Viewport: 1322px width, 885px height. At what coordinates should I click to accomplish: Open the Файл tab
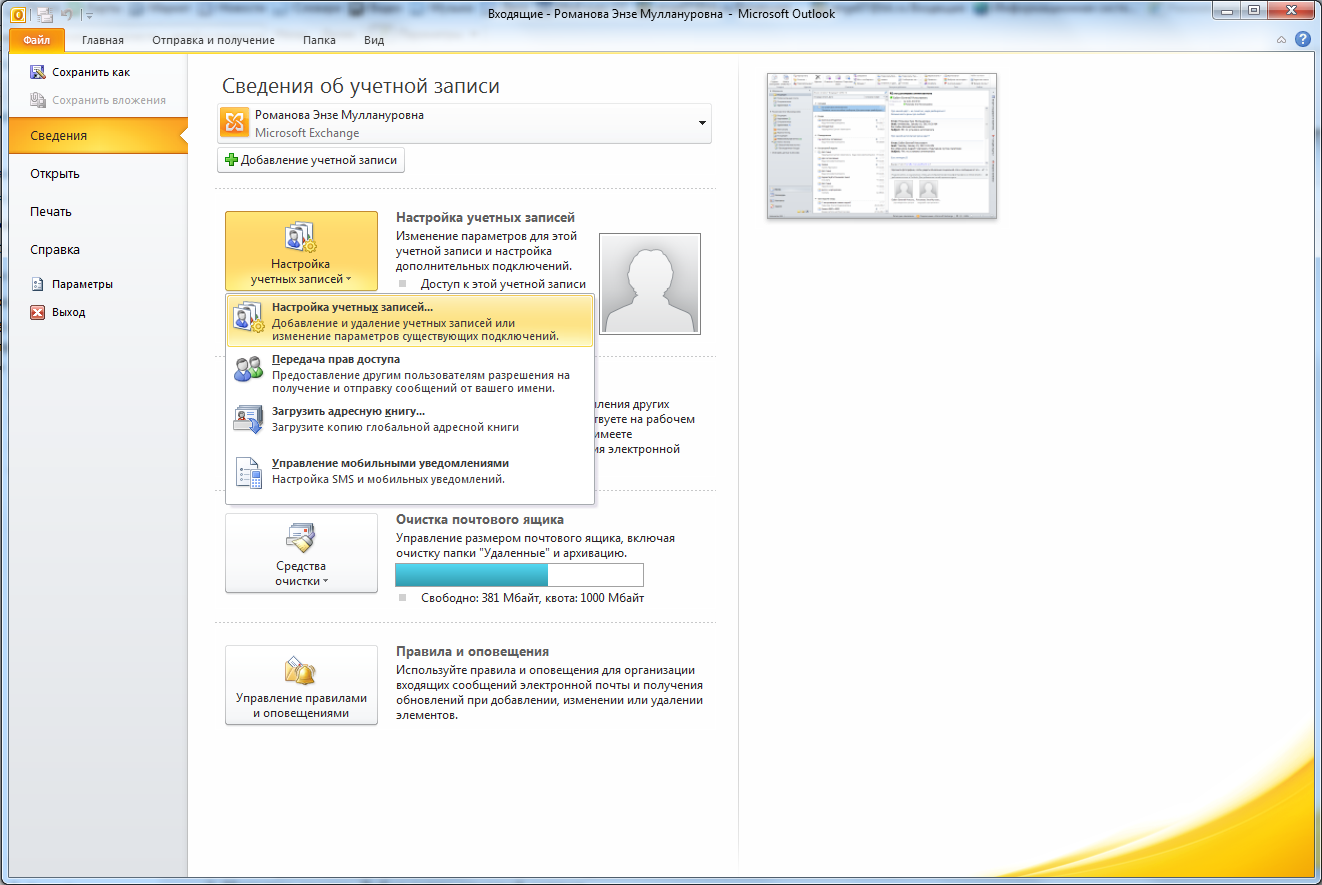pyautogui.click(x=38, y=40)
